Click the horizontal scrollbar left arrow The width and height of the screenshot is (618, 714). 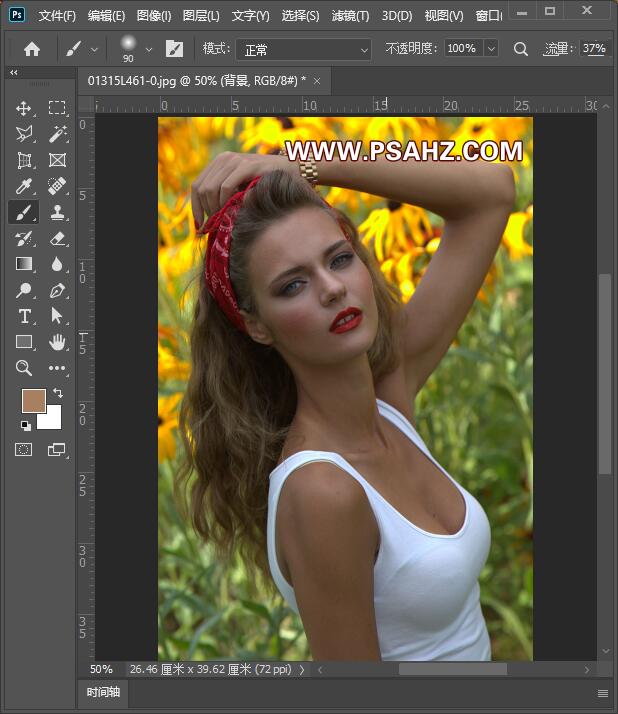(x=320, y=669)
